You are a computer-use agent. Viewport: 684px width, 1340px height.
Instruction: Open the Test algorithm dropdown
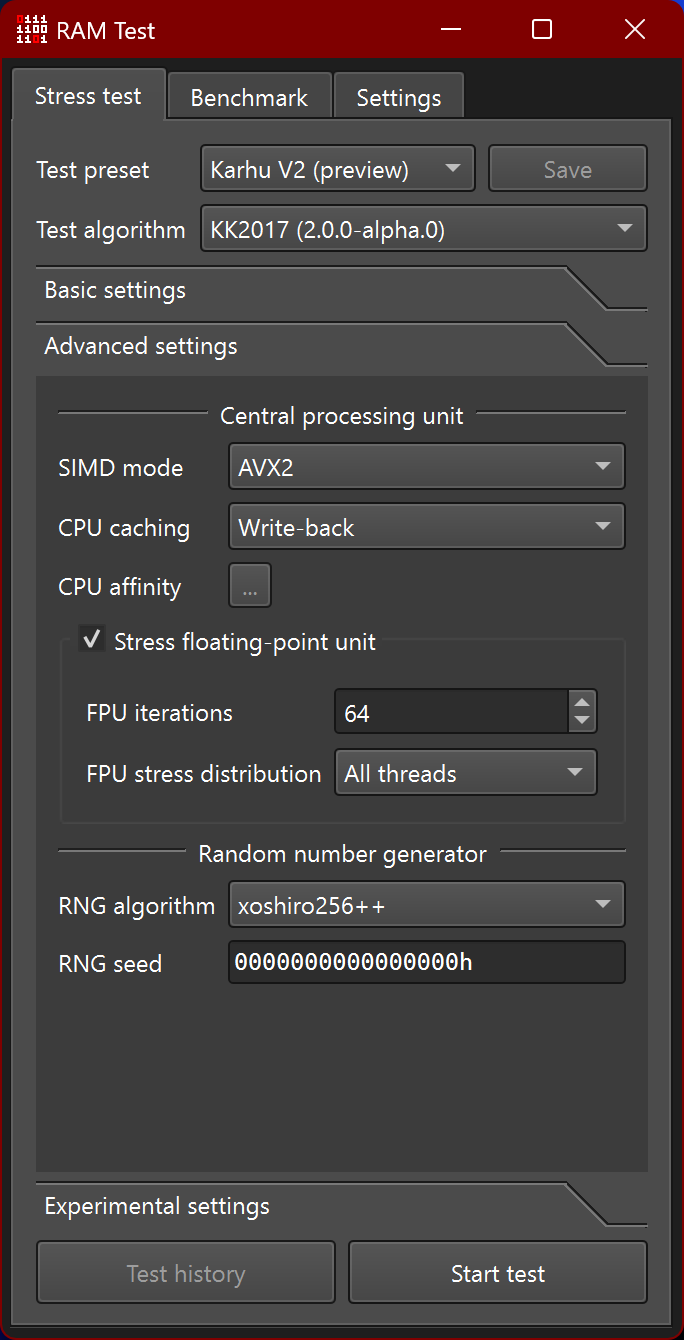(x=424, y=229)
